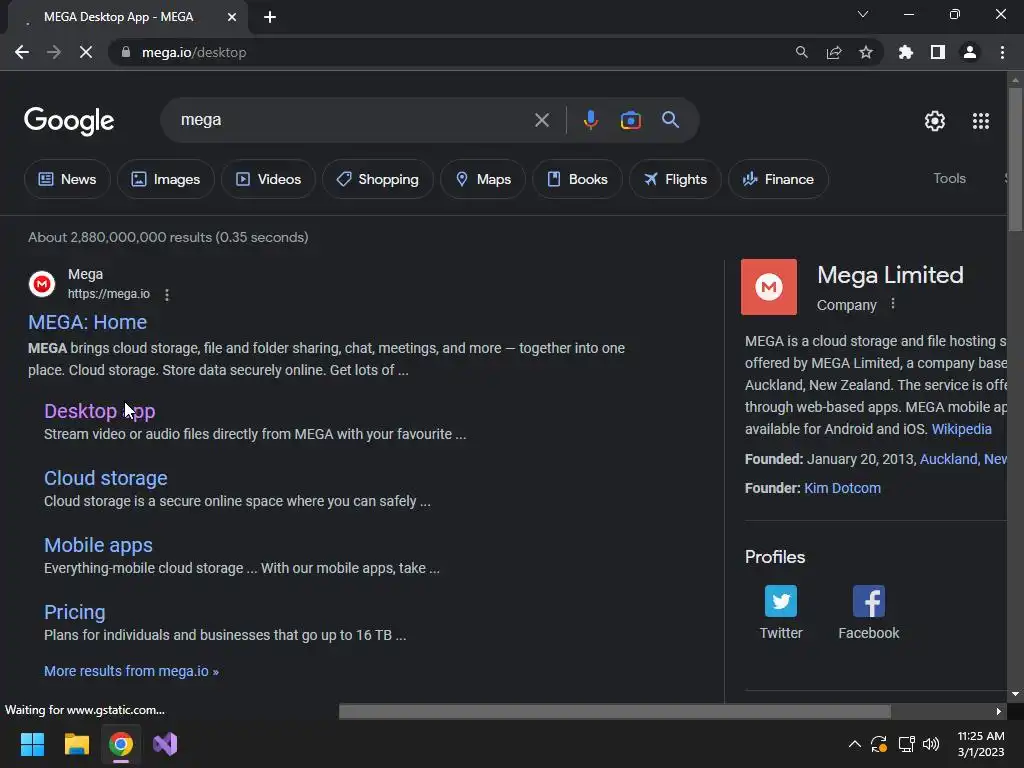Follow the Auckland location link

pyautogui.click(x=963, y=459)
